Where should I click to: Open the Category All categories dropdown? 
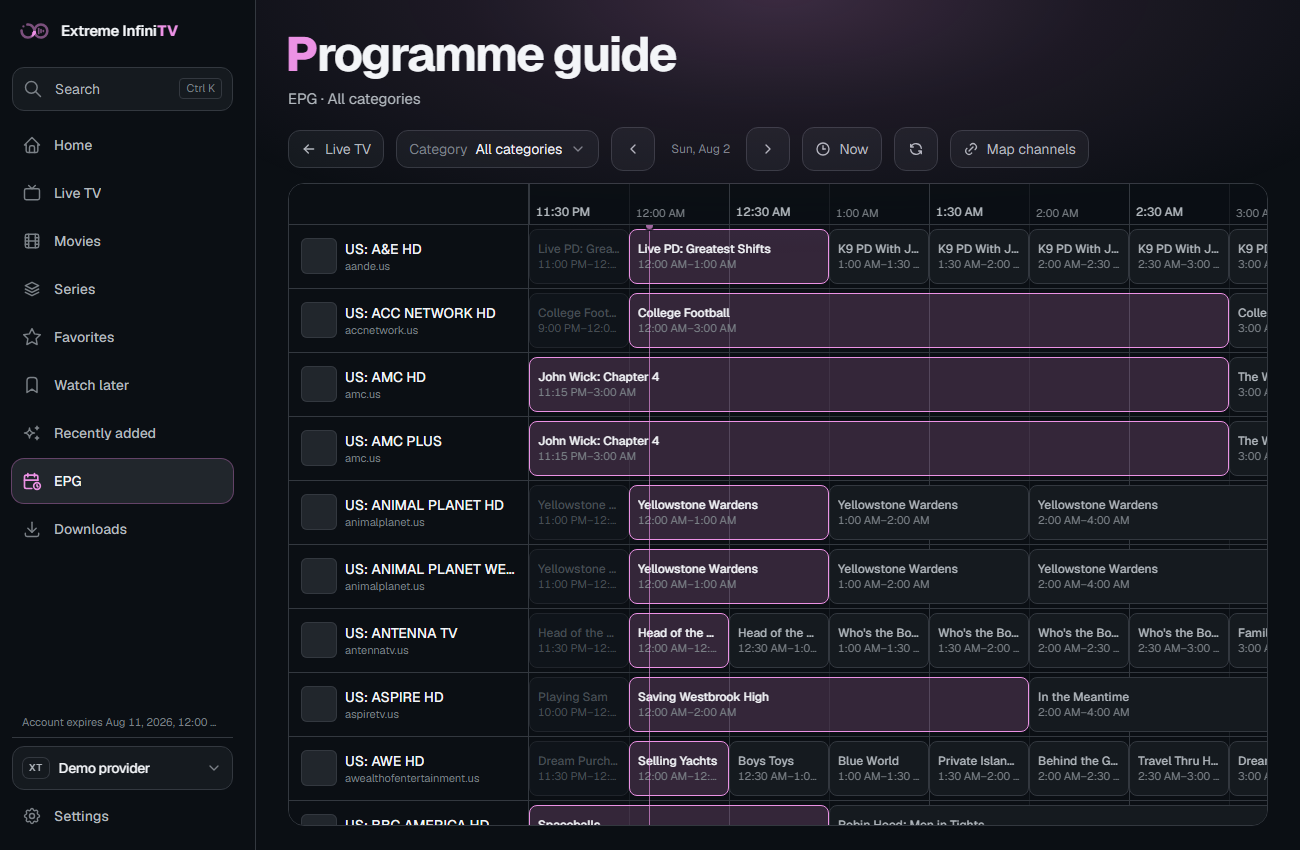[x=497, y=149]
